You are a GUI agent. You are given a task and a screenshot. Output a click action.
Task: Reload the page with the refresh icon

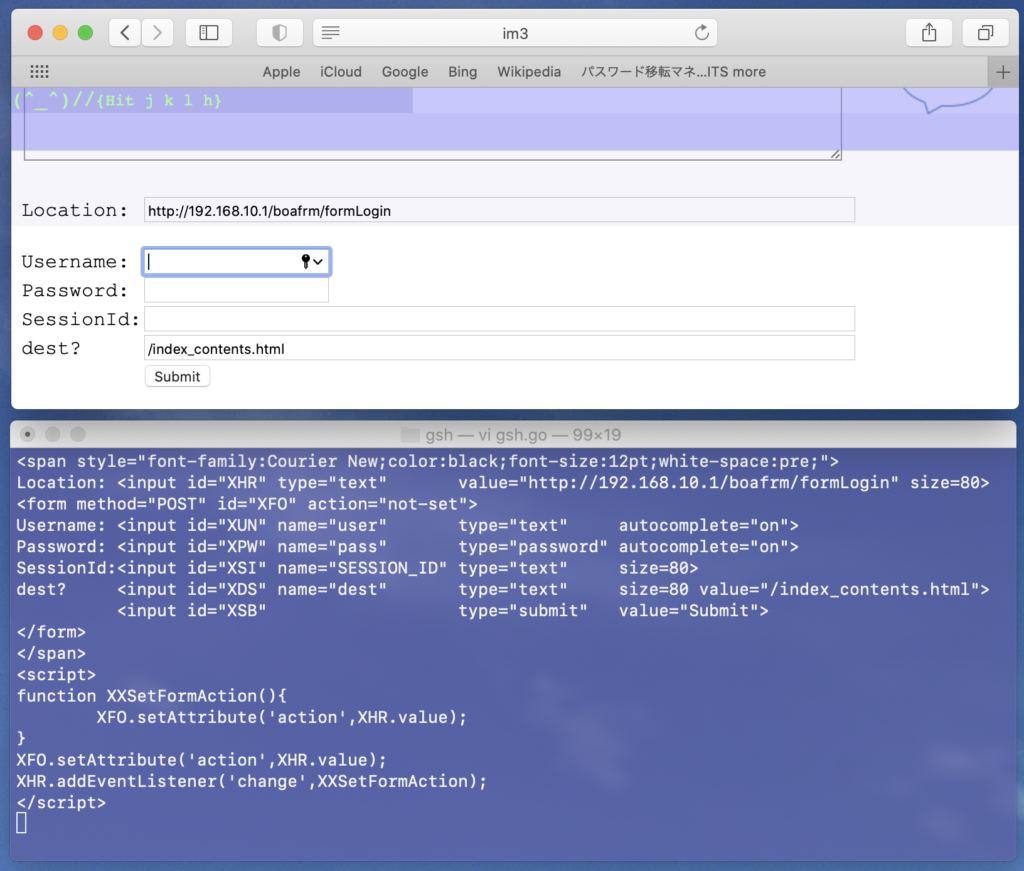click(701, 33)
